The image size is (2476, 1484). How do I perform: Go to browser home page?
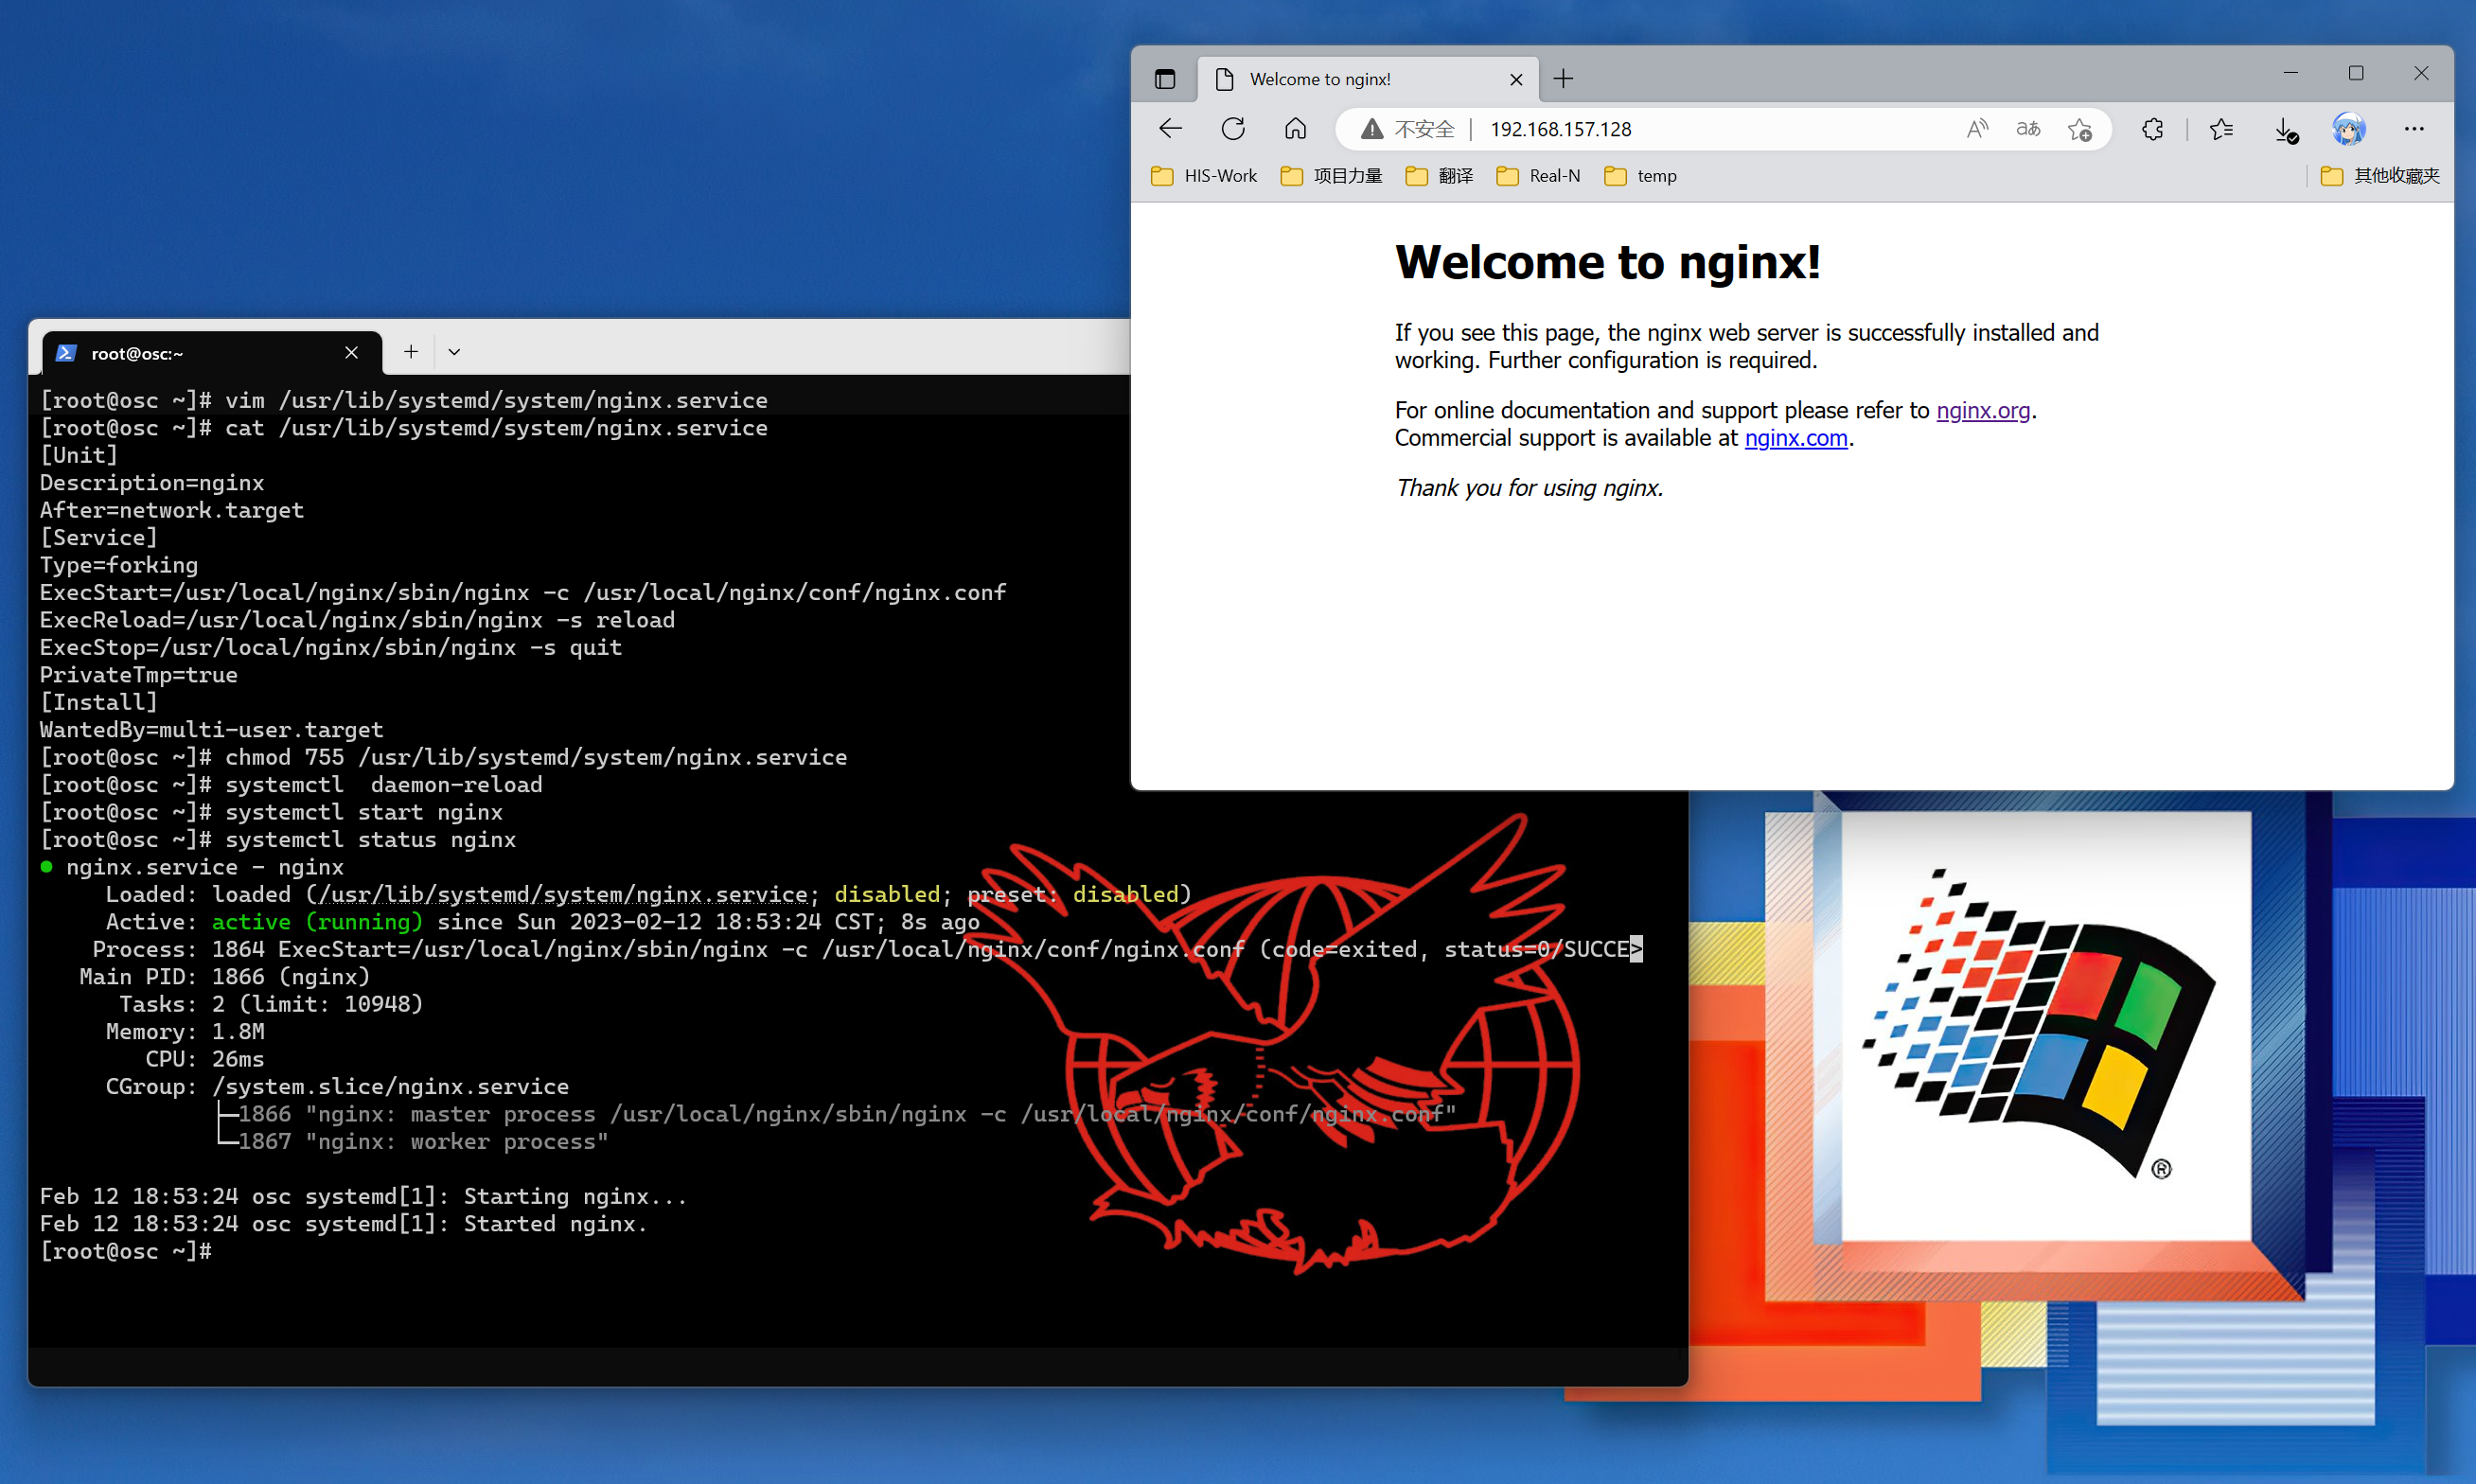point(1295,129)
